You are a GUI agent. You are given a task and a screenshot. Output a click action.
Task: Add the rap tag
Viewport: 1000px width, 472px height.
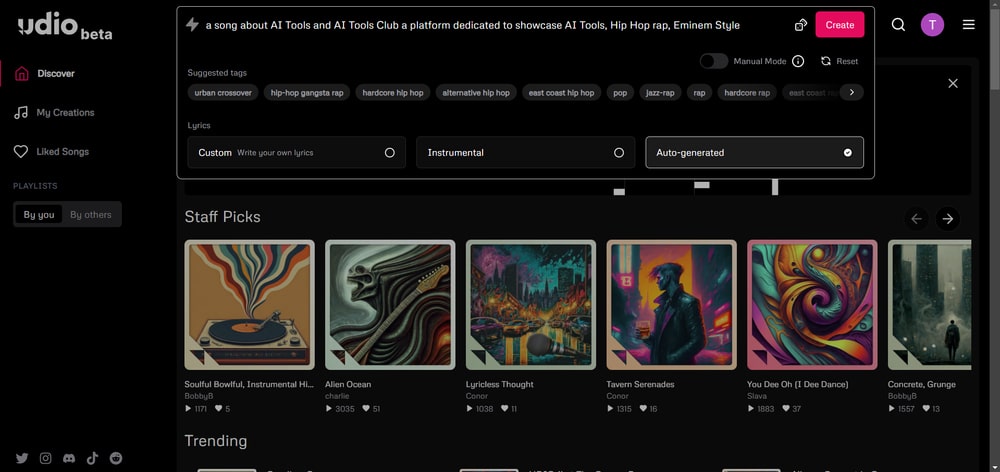[x=699, y=92]
